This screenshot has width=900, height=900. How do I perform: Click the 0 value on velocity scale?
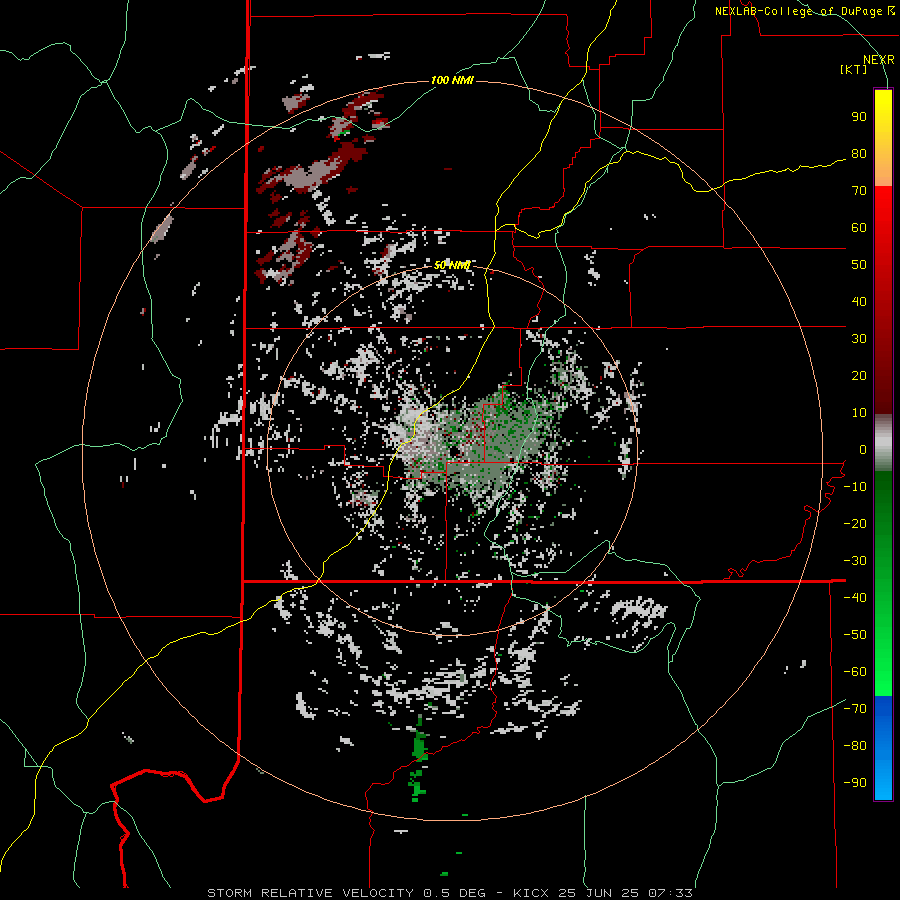pos(863,450)
